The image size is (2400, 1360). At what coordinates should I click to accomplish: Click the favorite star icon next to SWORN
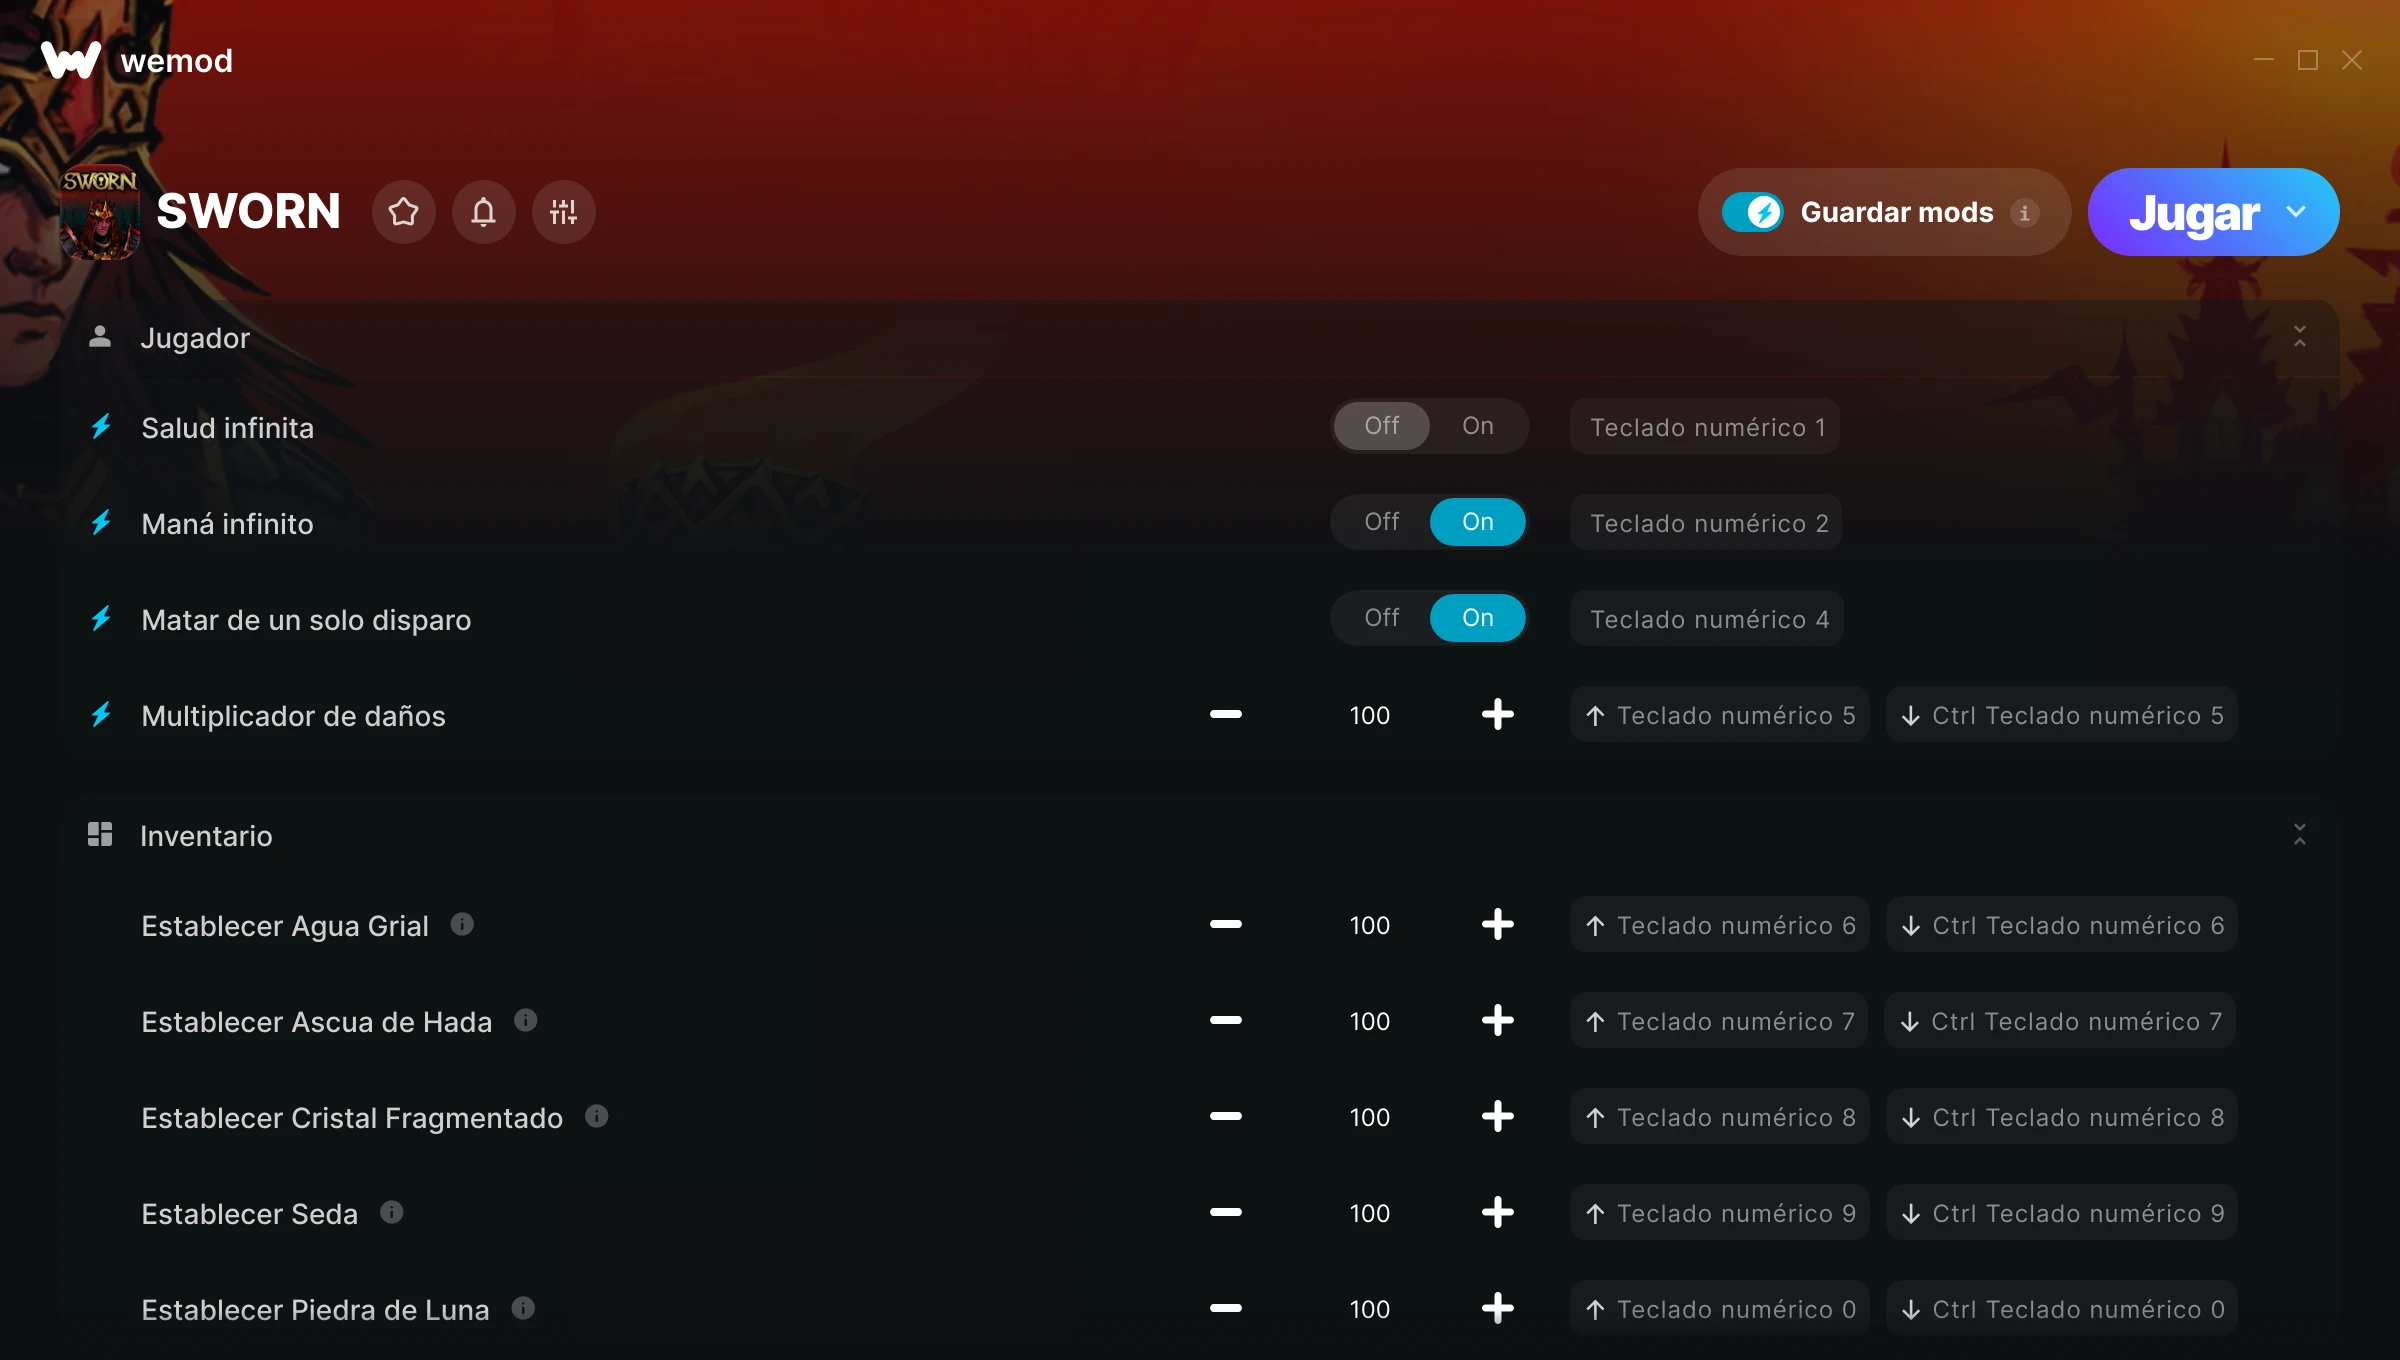(404, 212)
